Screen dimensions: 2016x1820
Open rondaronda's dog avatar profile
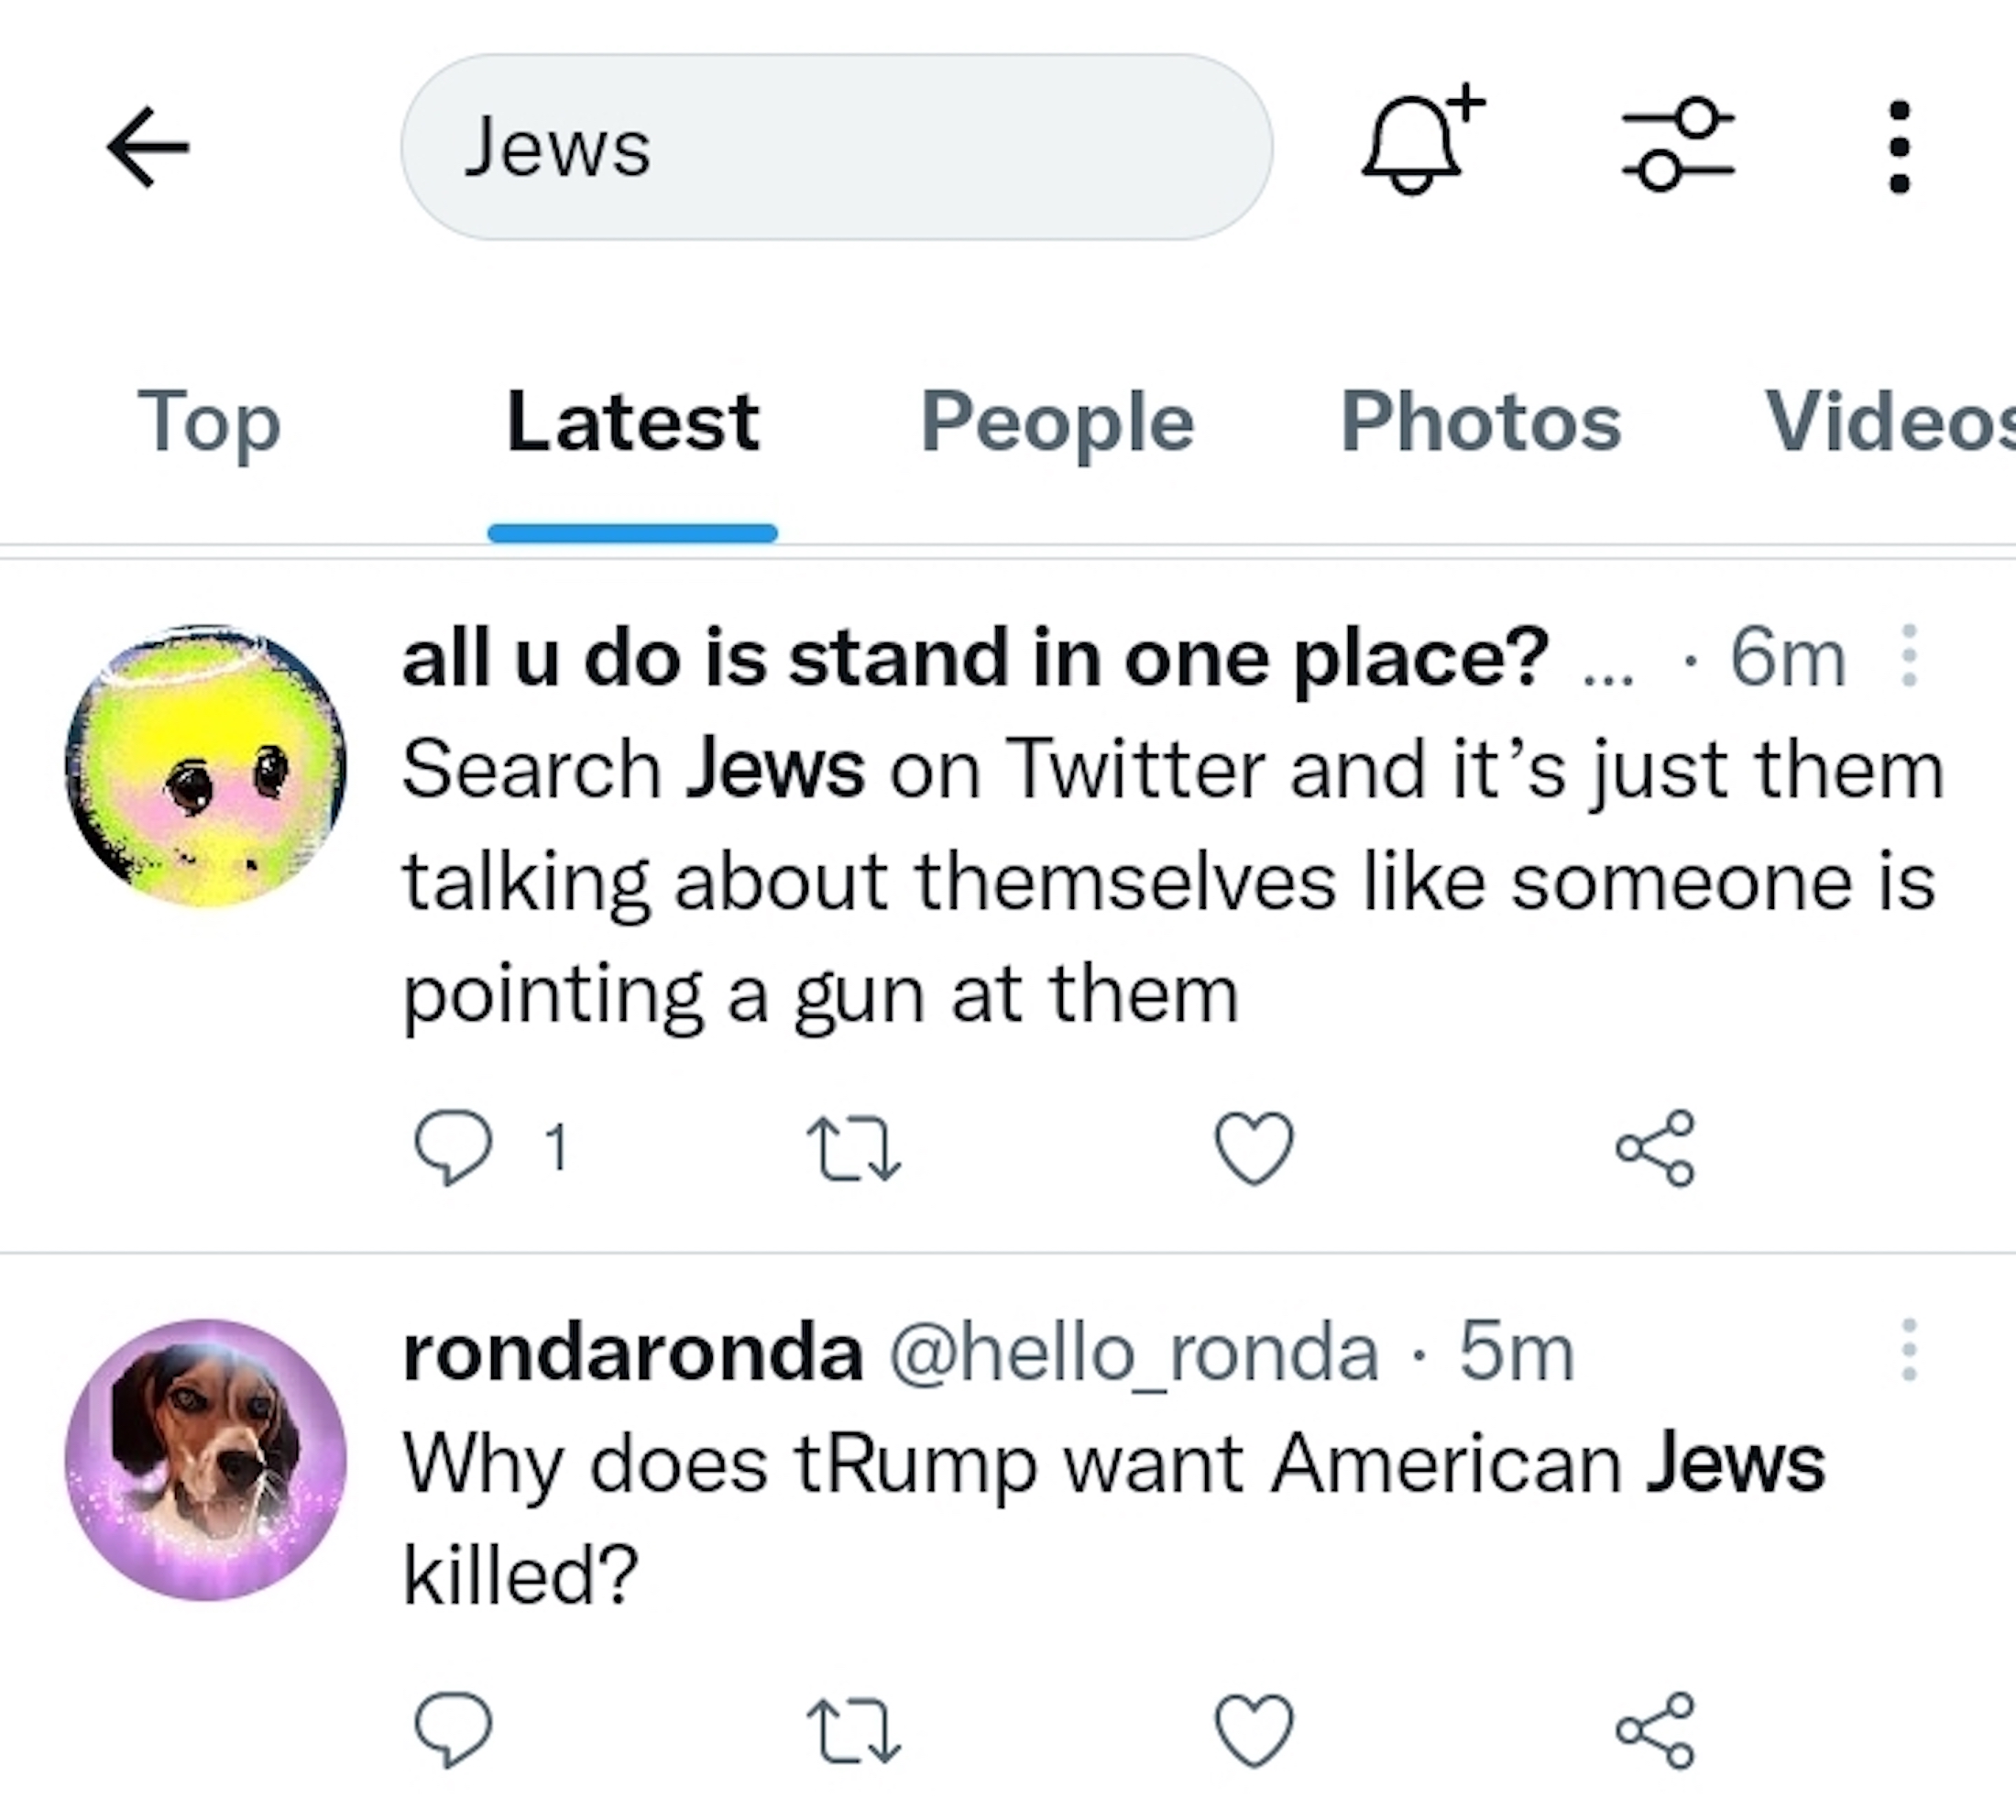pyautogui.click(x=206, y=1458)
